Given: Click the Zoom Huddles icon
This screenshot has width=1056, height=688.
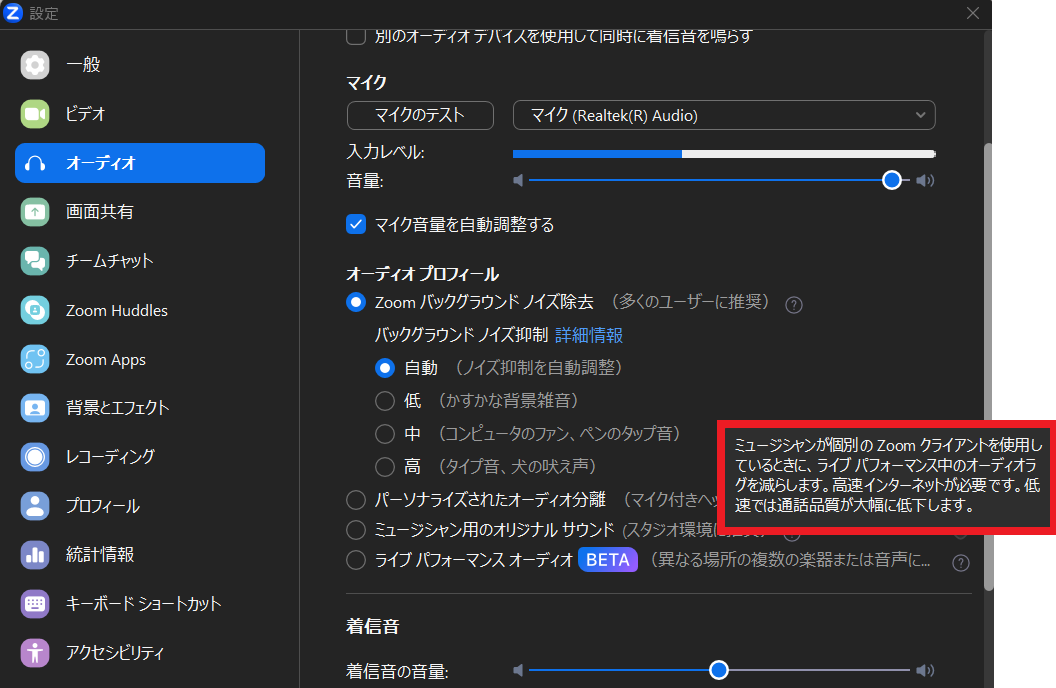Looking at the screenshot, I should pos(35,310).
